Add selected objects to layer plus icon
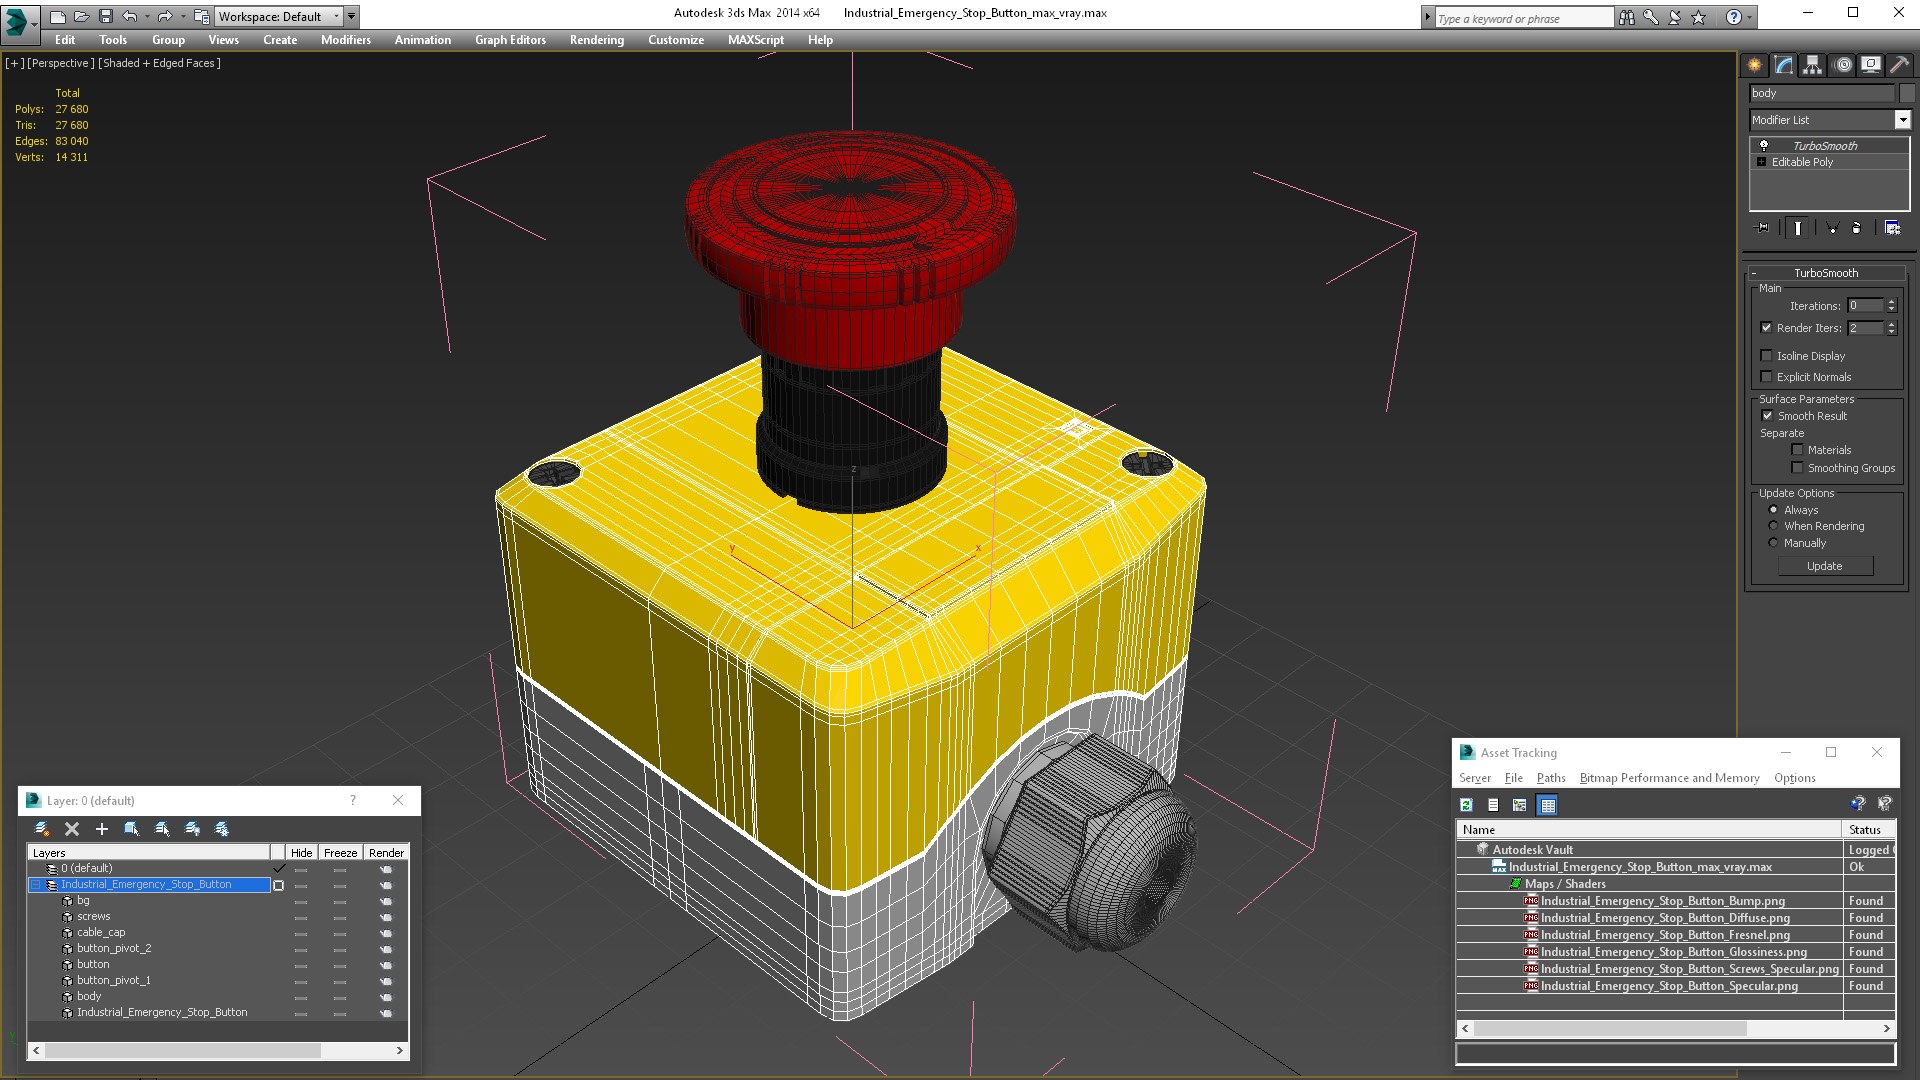 [x=101, y=829]
